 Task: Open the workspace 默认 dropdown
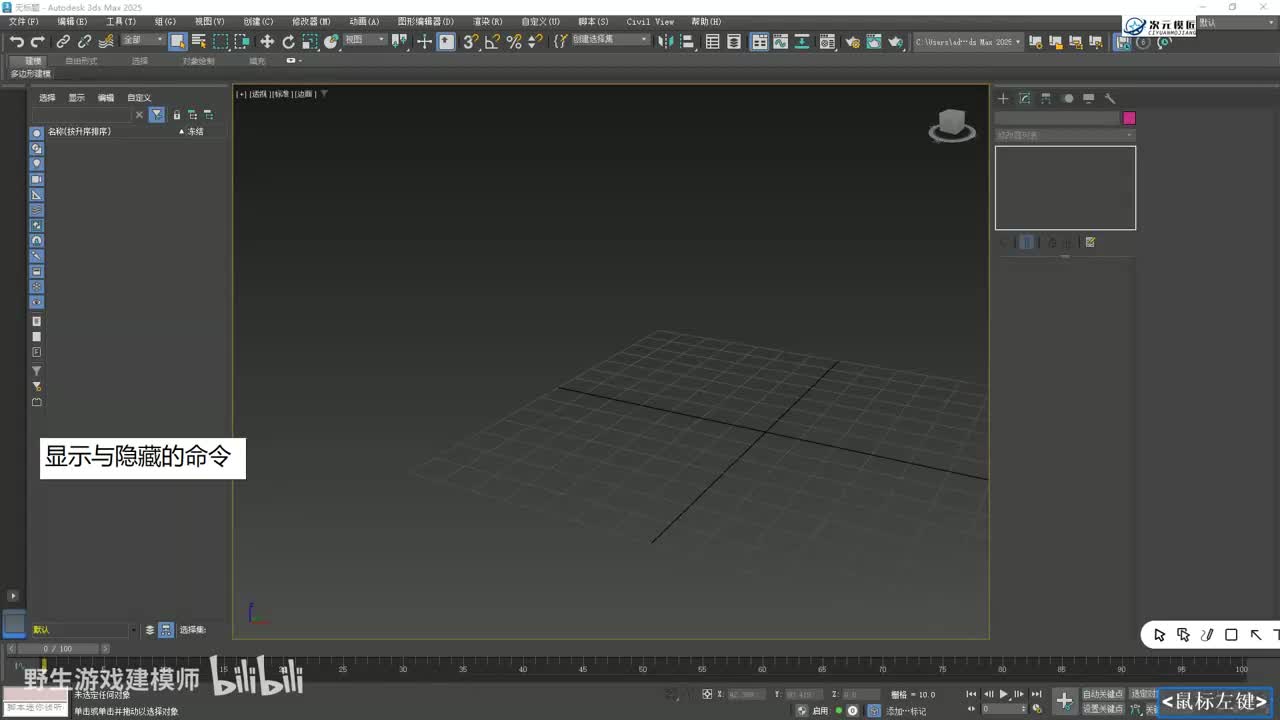[1238, 23]
